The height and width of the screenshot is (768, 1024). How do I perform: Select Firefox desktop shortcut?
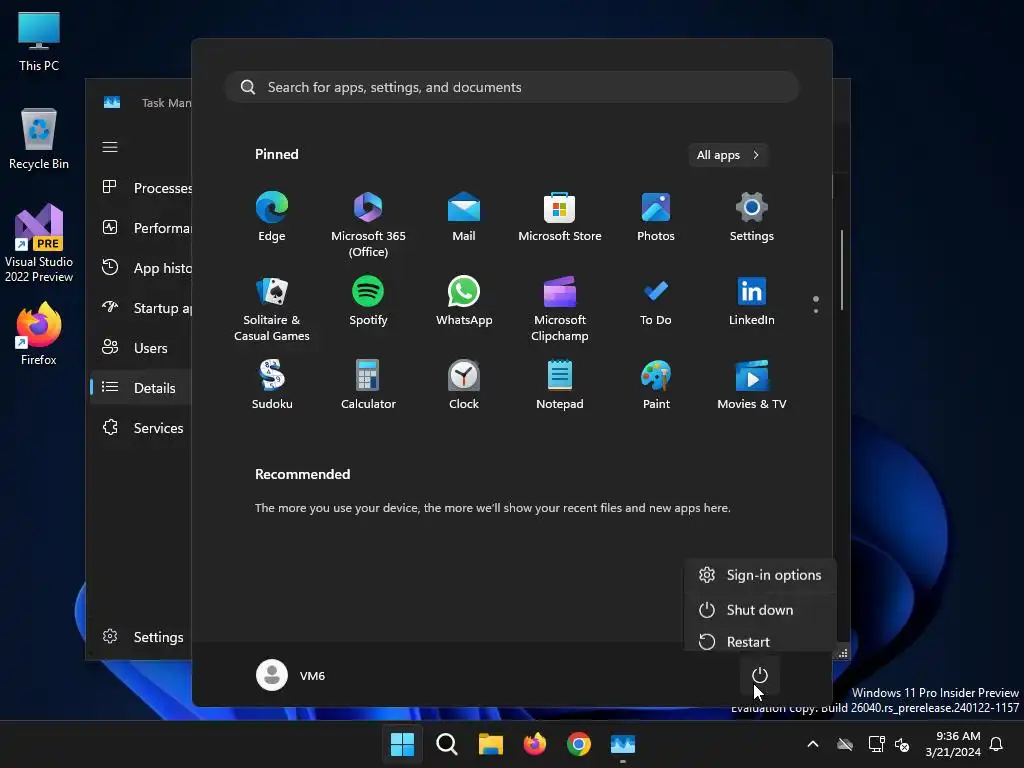point(39,334)
